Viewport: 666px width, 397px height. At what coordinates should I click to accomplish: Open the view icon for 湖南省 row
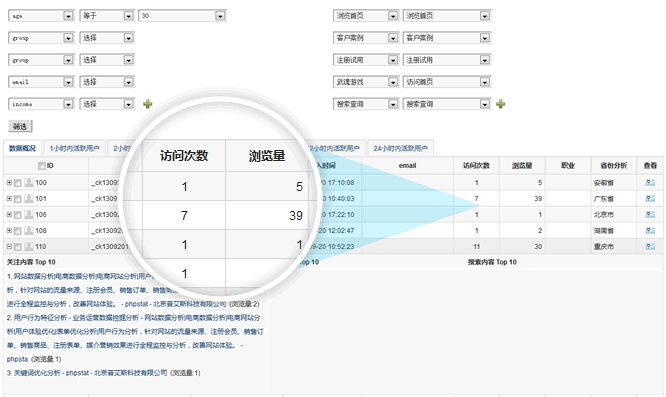click(x=650, y=231)
